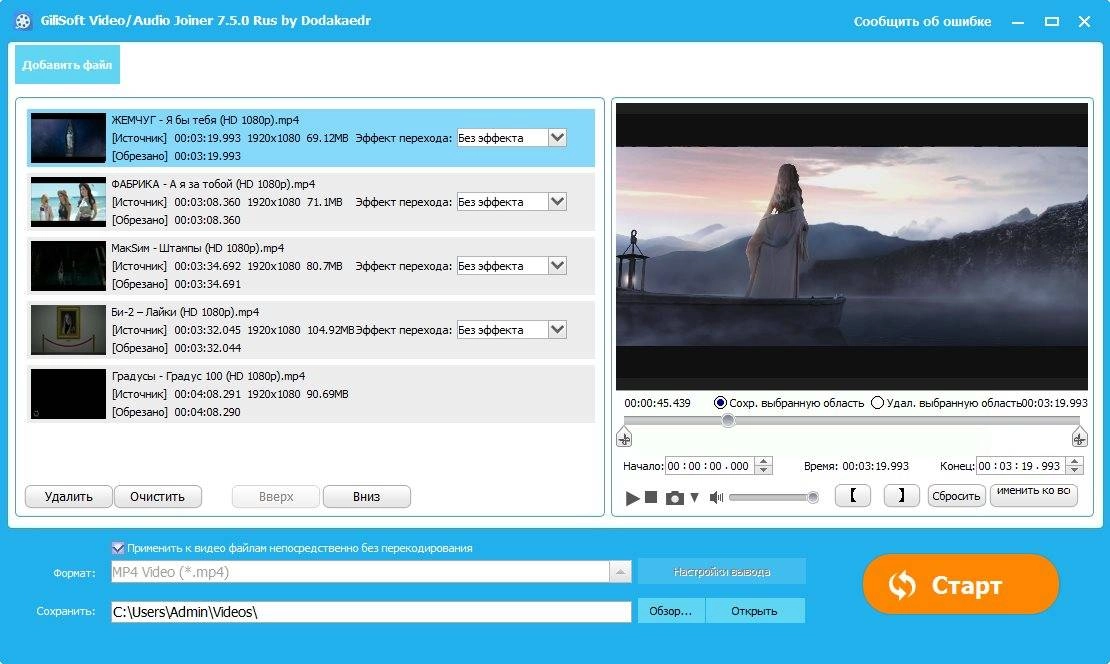Image resolution: width=1110 pixels, height=664 pixels.
Task: Click the current time '00:00:45.439' label
Action: pos(657,403)
